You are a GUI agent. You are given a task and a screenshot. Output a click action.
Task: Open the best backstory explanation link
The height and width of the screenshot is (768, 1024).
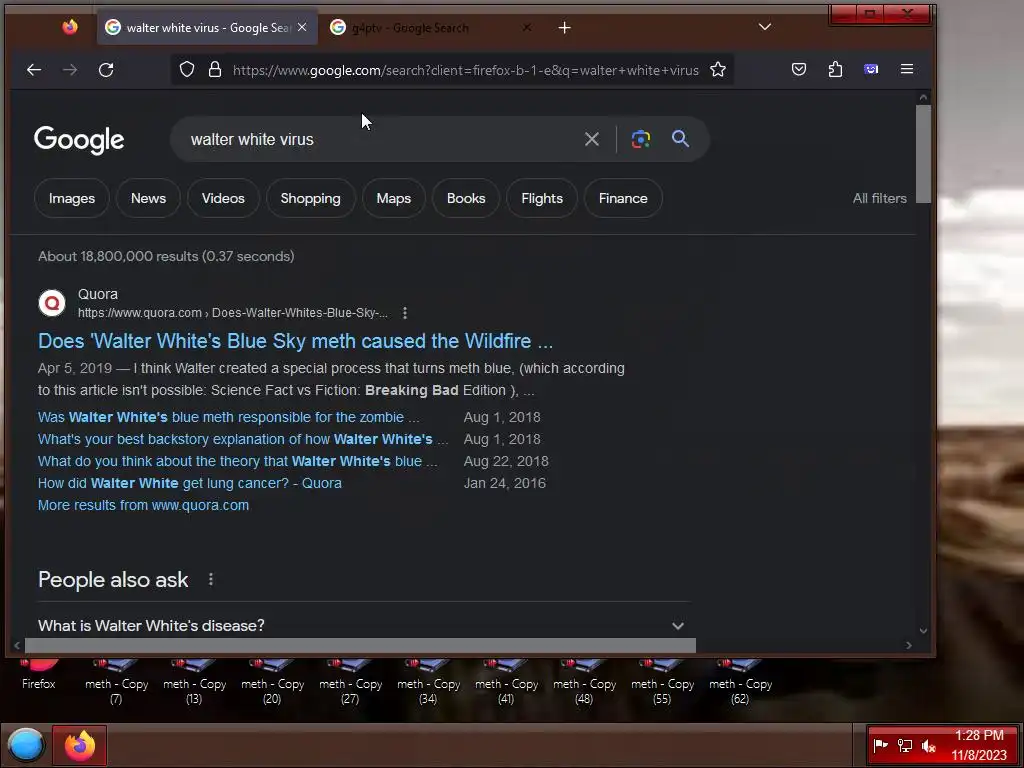coord(243,440)
